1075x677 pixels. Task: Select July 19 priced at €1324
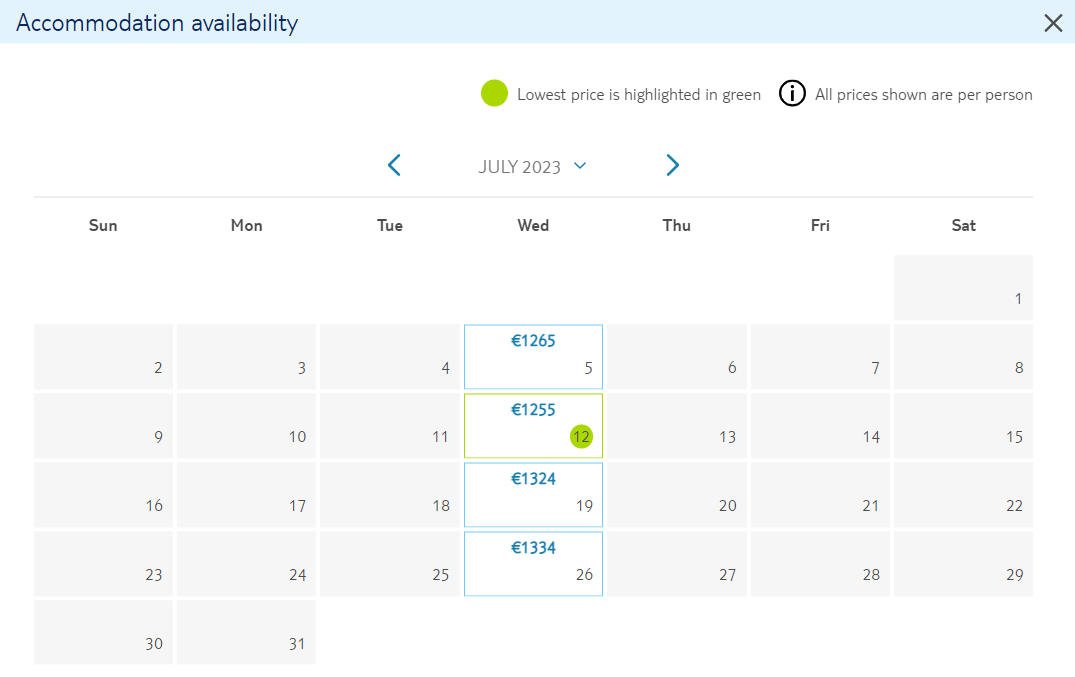533,495
